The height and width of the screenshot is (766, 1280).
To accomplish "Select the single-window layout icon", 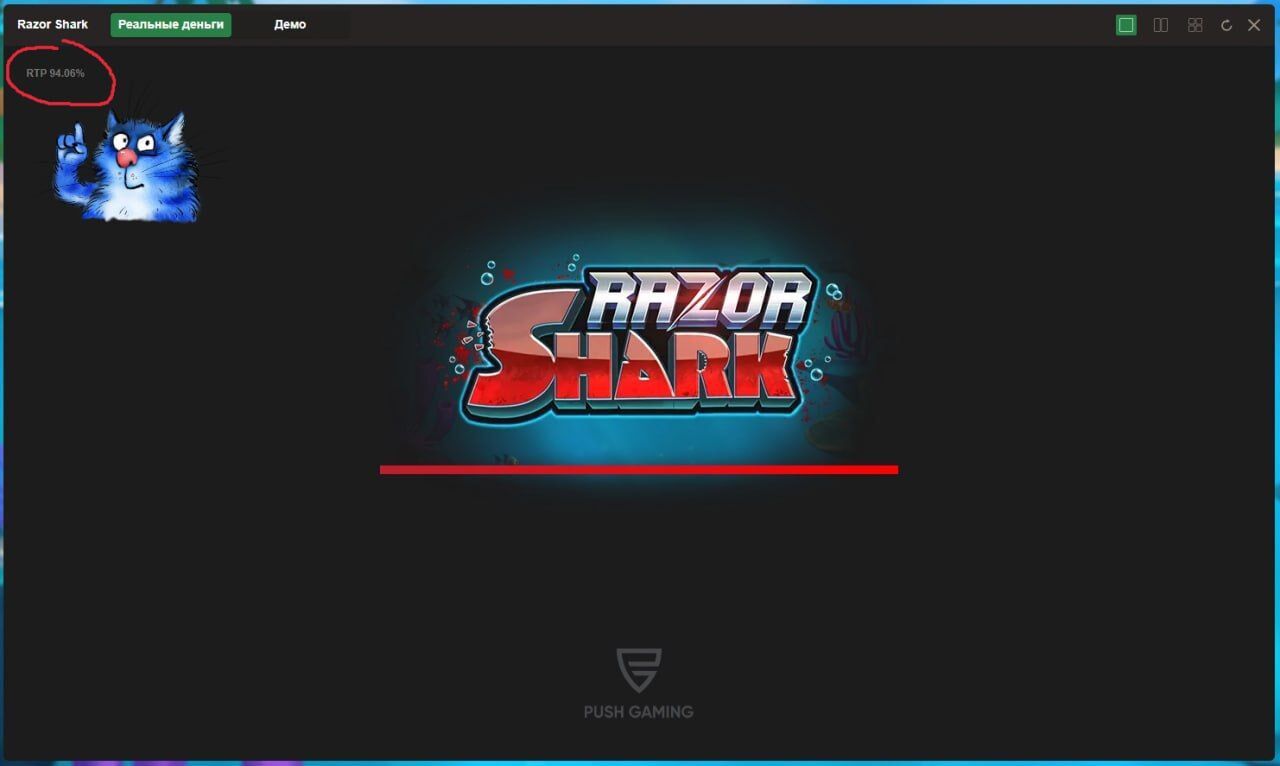I will [x=1126, y=25].
